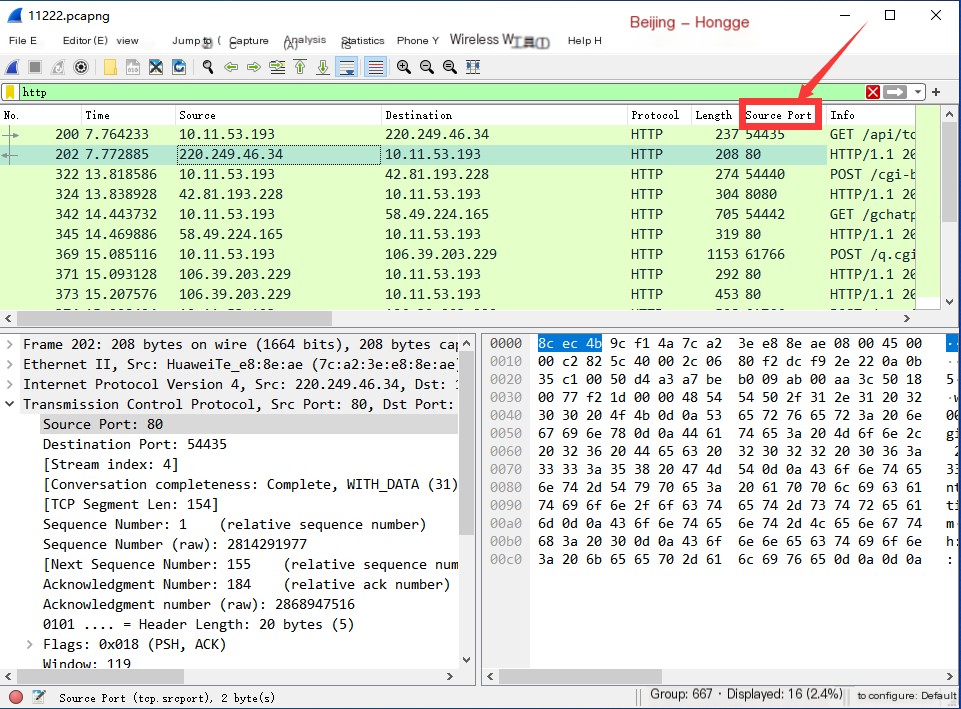The width and height of the screenshot is (961, 709).
Task: Expand Internet Protocol Version 4 node
Action: pyautogui.click(x=10, y=384)
